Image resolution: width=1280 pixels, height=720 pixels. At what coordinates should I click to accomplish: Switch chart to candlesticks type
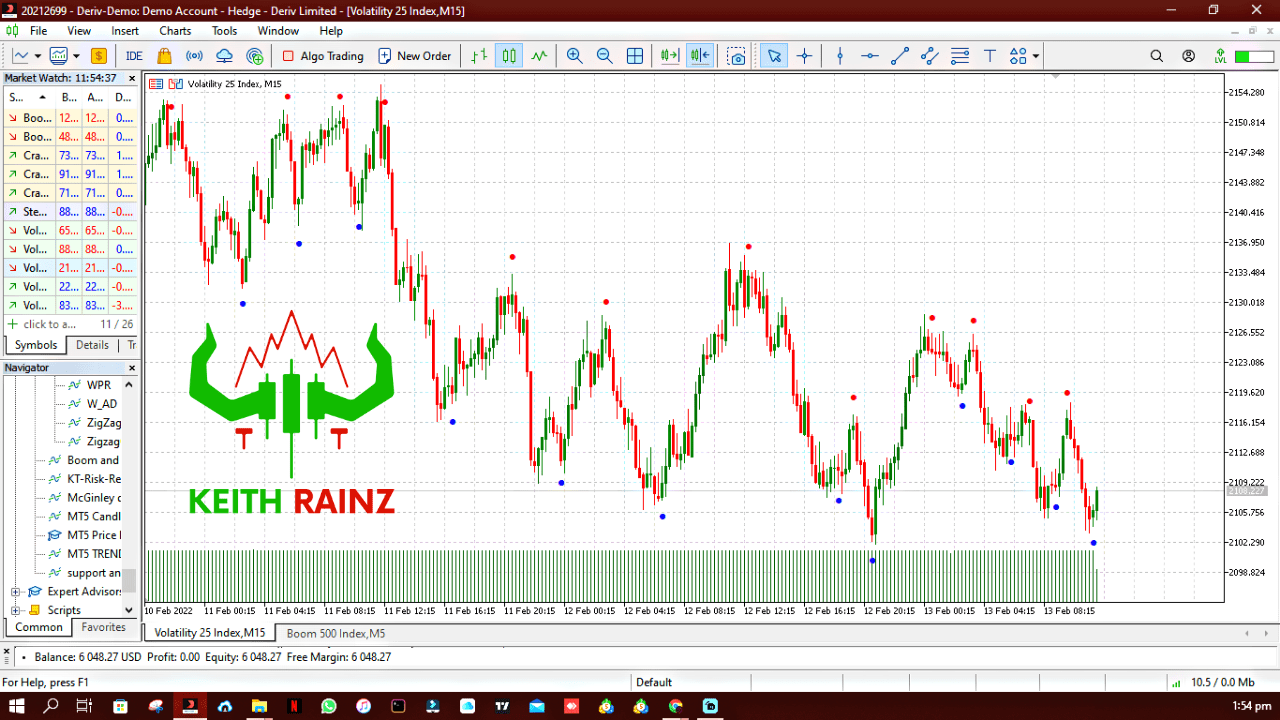(x=510, y=56)
